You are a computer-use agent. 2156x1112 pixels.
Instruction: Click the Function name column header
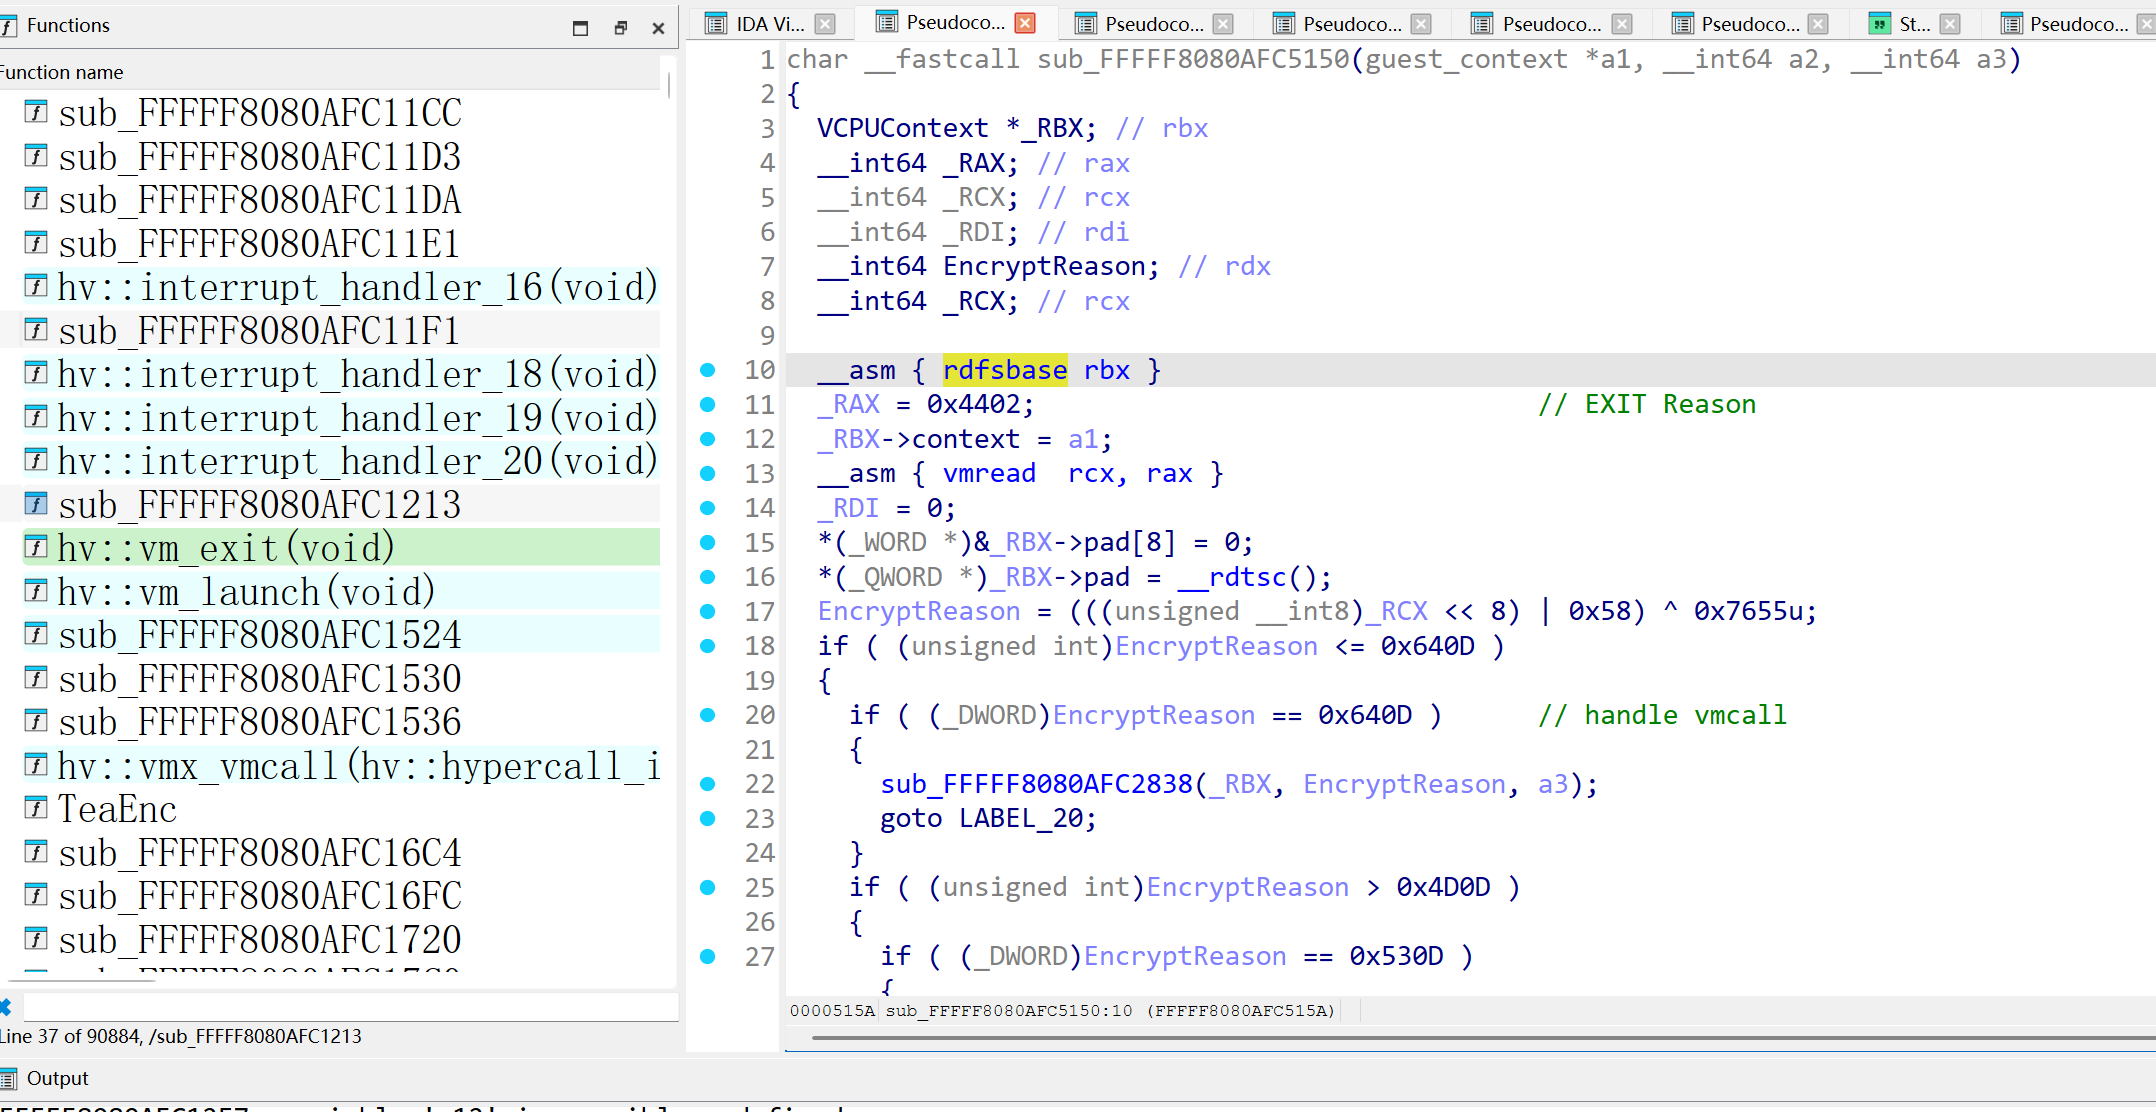tap(62, 72)
